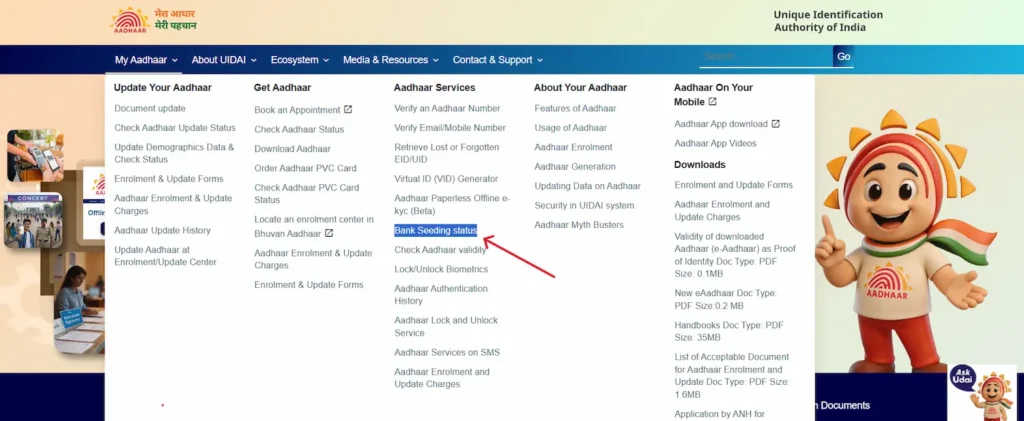Select Aadhaar App Videos
The image size is (1024, 421).
click(x=716, y=143)
